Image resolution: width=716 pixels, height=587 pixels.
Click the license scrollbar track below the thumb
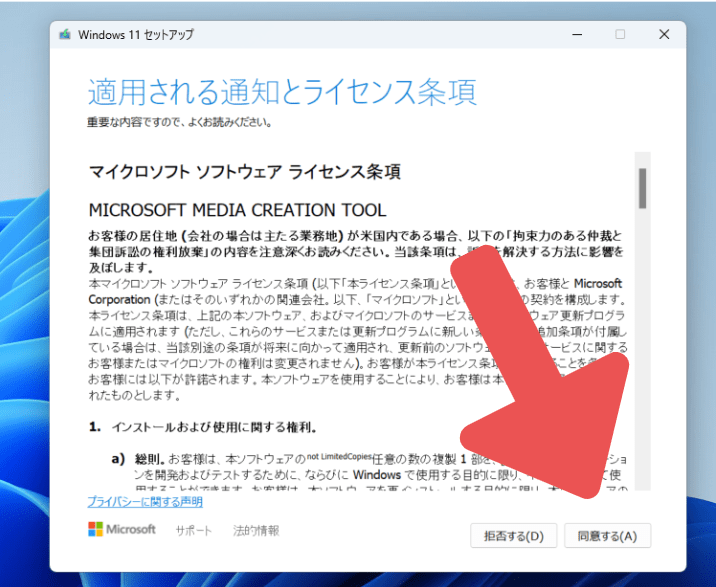[x=642, y=347]
